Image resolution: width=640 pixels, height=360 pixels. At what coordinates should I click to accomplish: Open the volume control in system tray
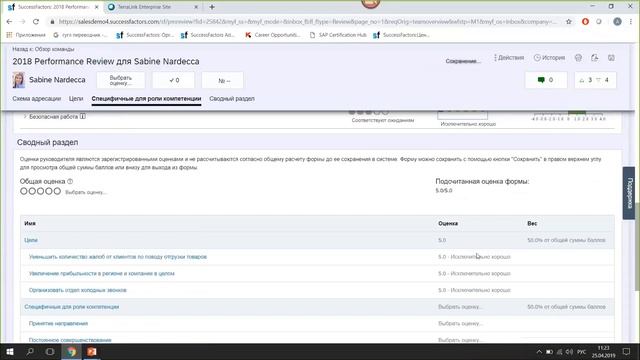click(569, 351)
